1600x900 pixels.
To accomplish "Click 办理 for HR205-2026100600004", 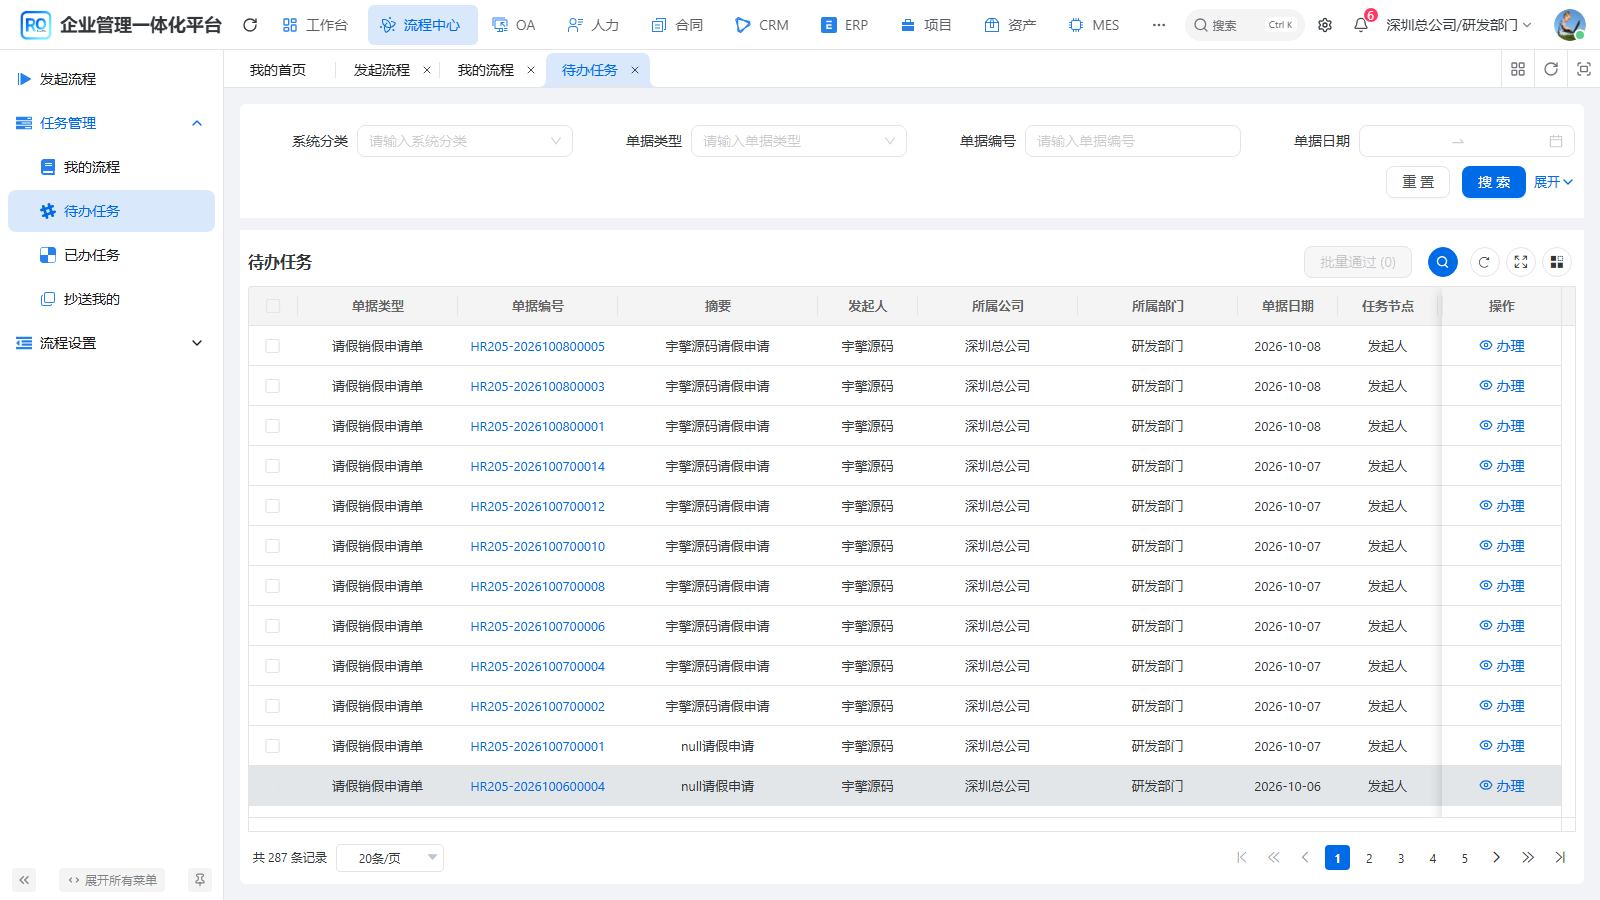I will tap(1502, 786).
